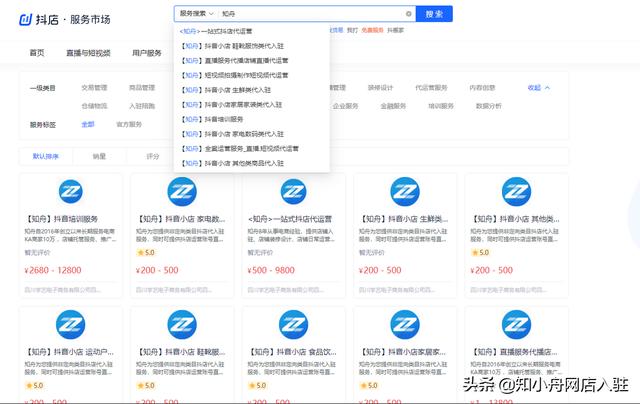Click logo icon of 一站式抖店代运营 card
This screenshot has width=640, height=404.
click(293, 191)
